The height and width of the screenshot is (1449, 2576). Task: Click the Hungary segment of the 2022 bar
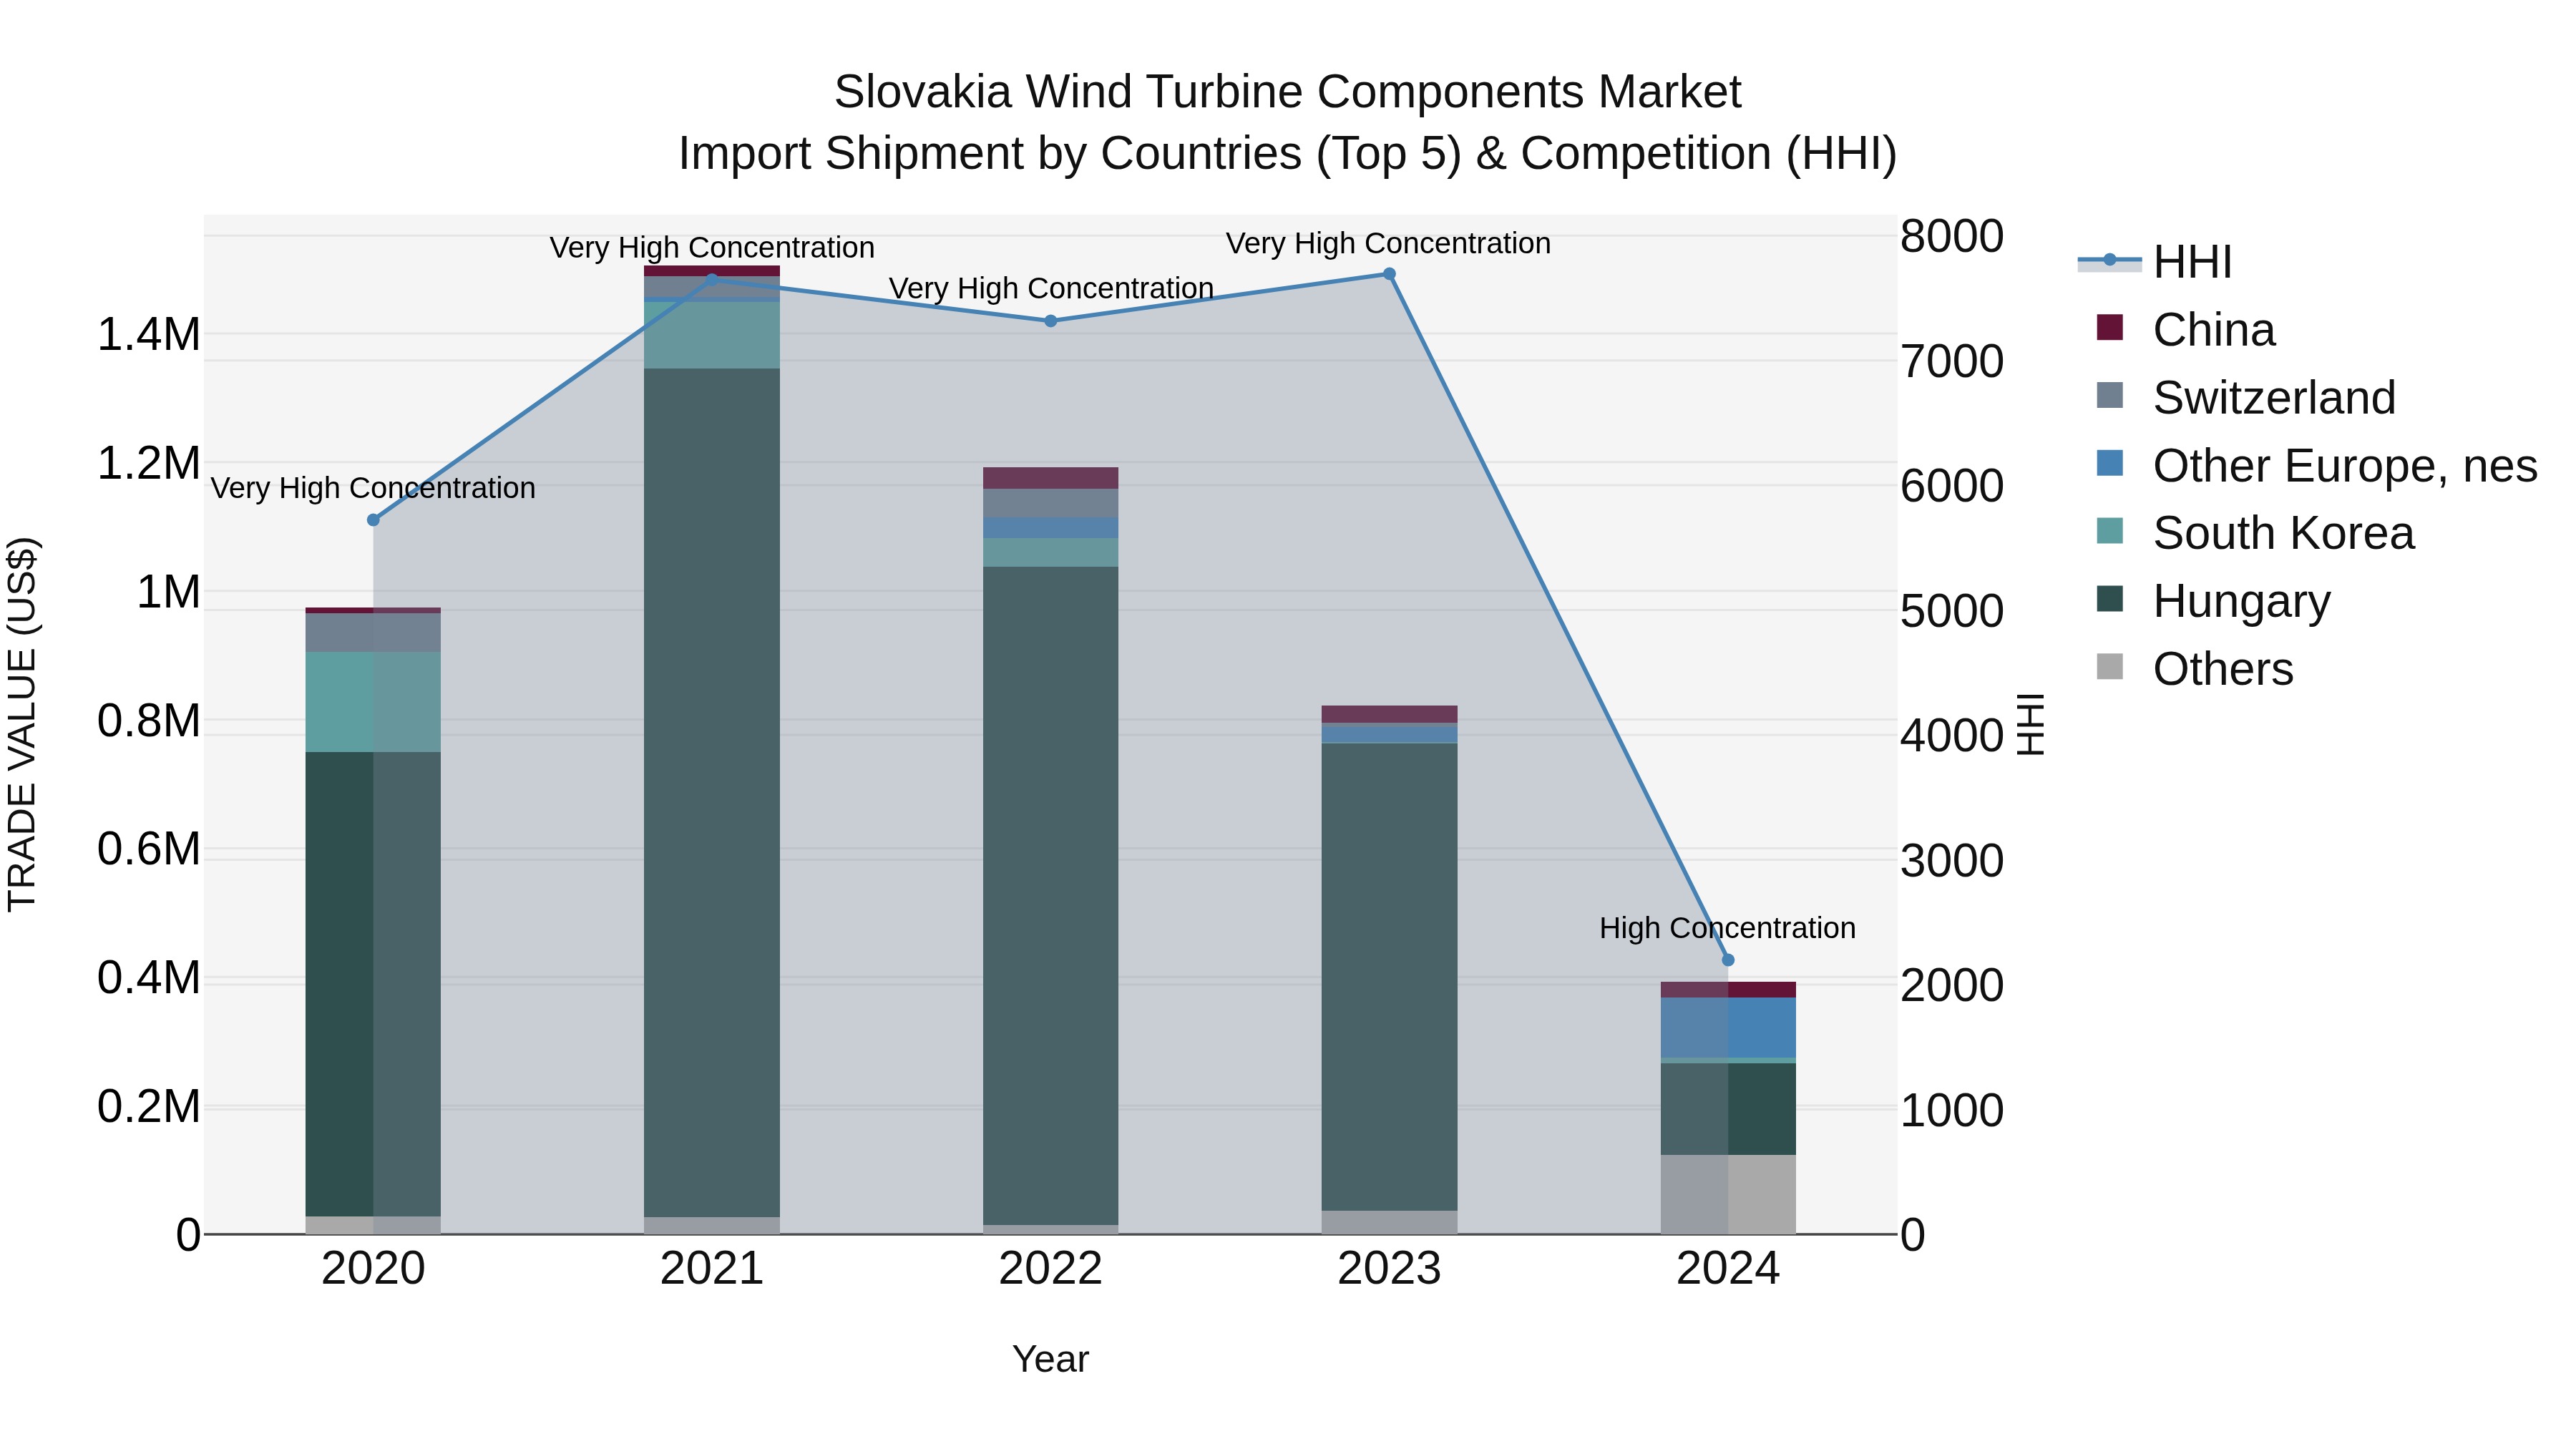point(1050,896)
